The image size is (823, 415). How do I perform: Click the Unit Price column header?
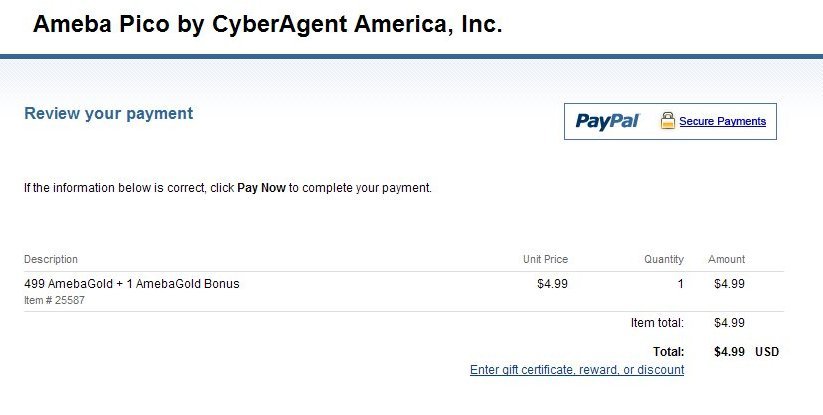point(545,259)
